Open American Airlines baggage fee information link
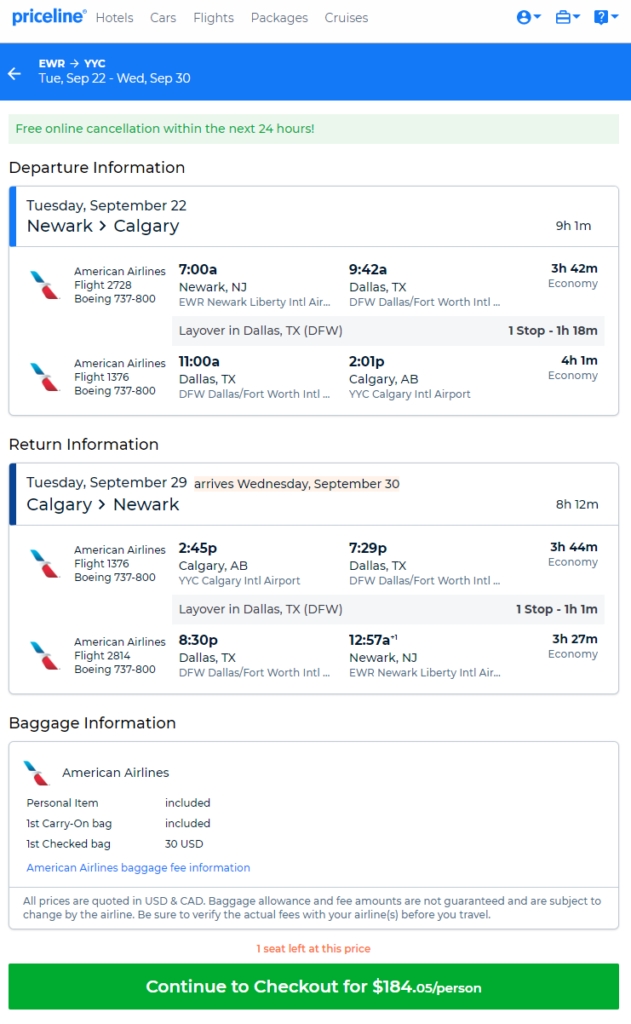 (138, 867)
